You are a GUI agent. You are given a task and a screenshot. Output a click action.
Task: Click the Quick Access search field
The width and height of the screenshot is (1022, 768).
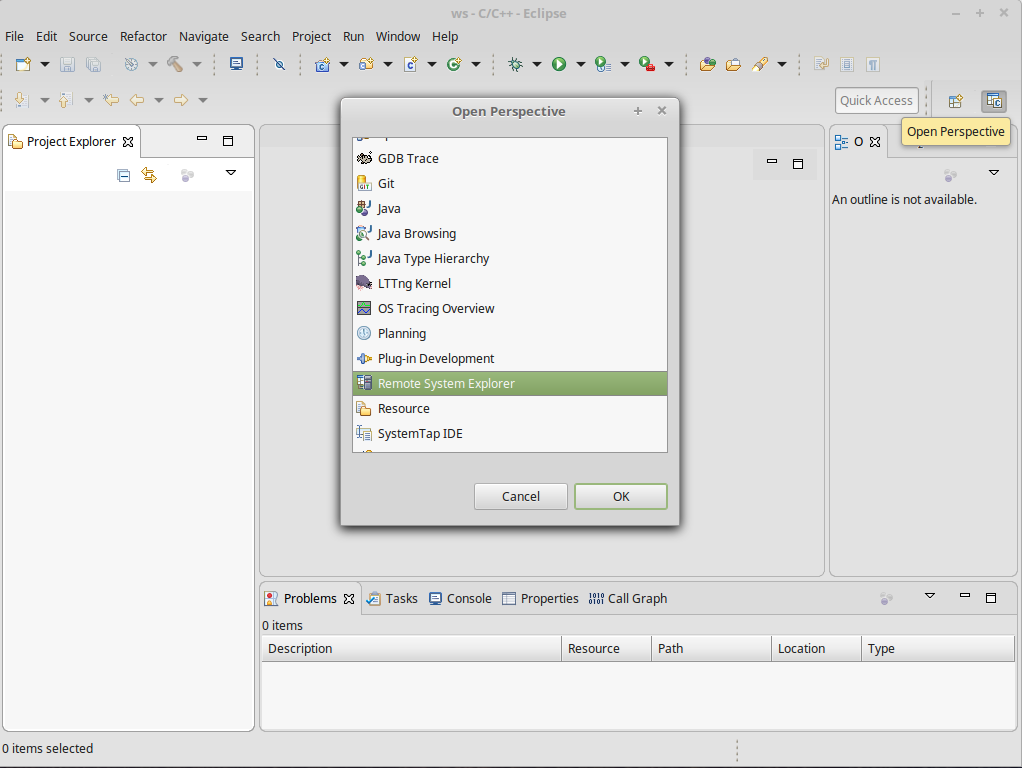tap(877, 100)
